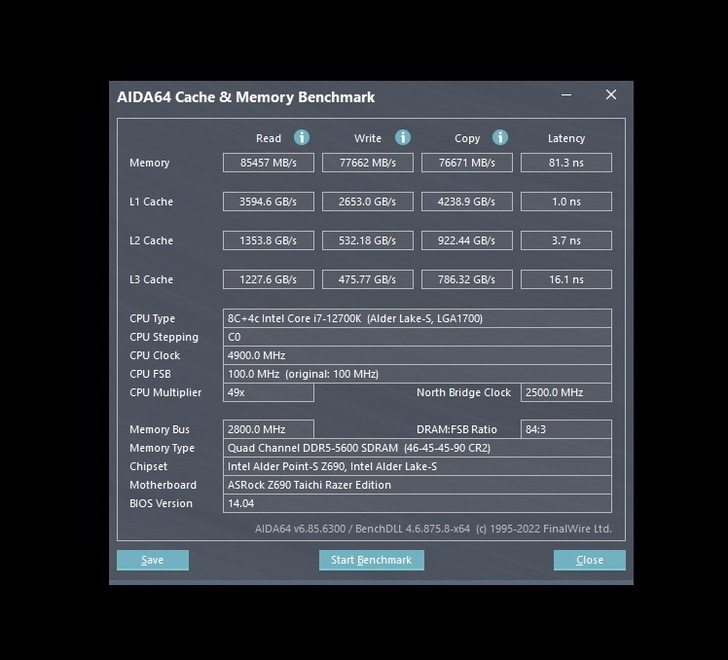Image resolution: width=728 pixels, height=660 pixels.
Task: Select the Memory Write value 77662 MB/s
Action: pyautogui.click(x=367, y=162)
